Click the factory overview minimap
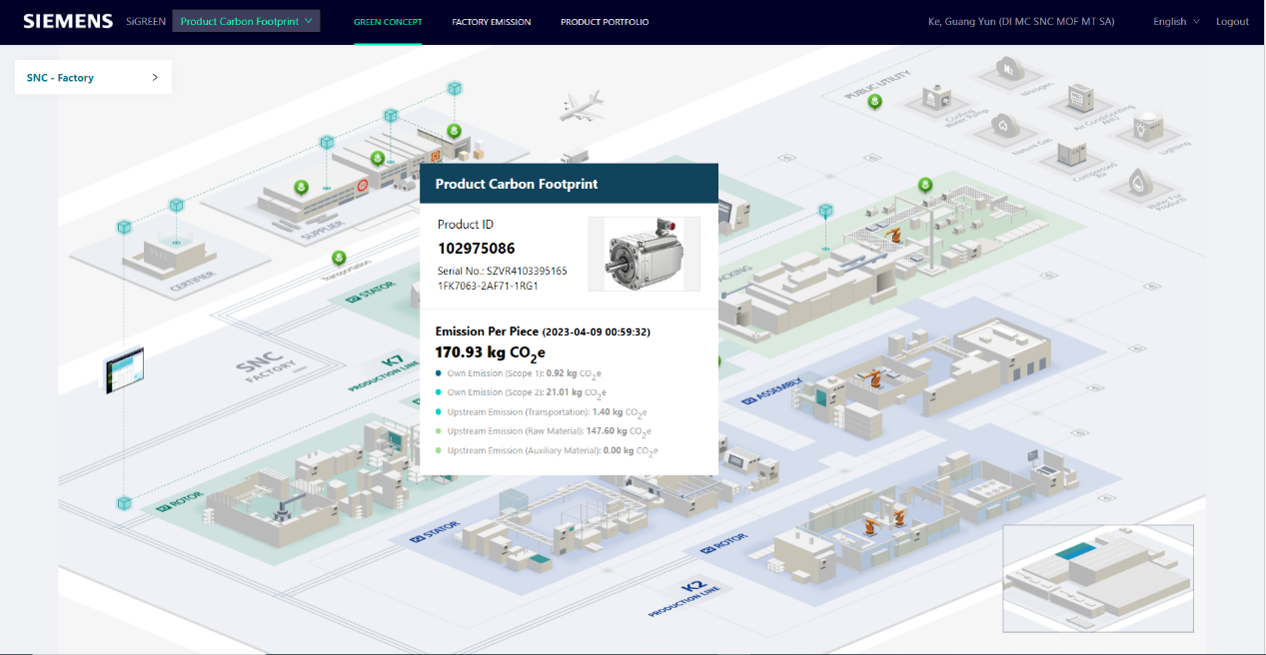The width and height of the screenshot is (1266, 655). (x=1098, y=578)
